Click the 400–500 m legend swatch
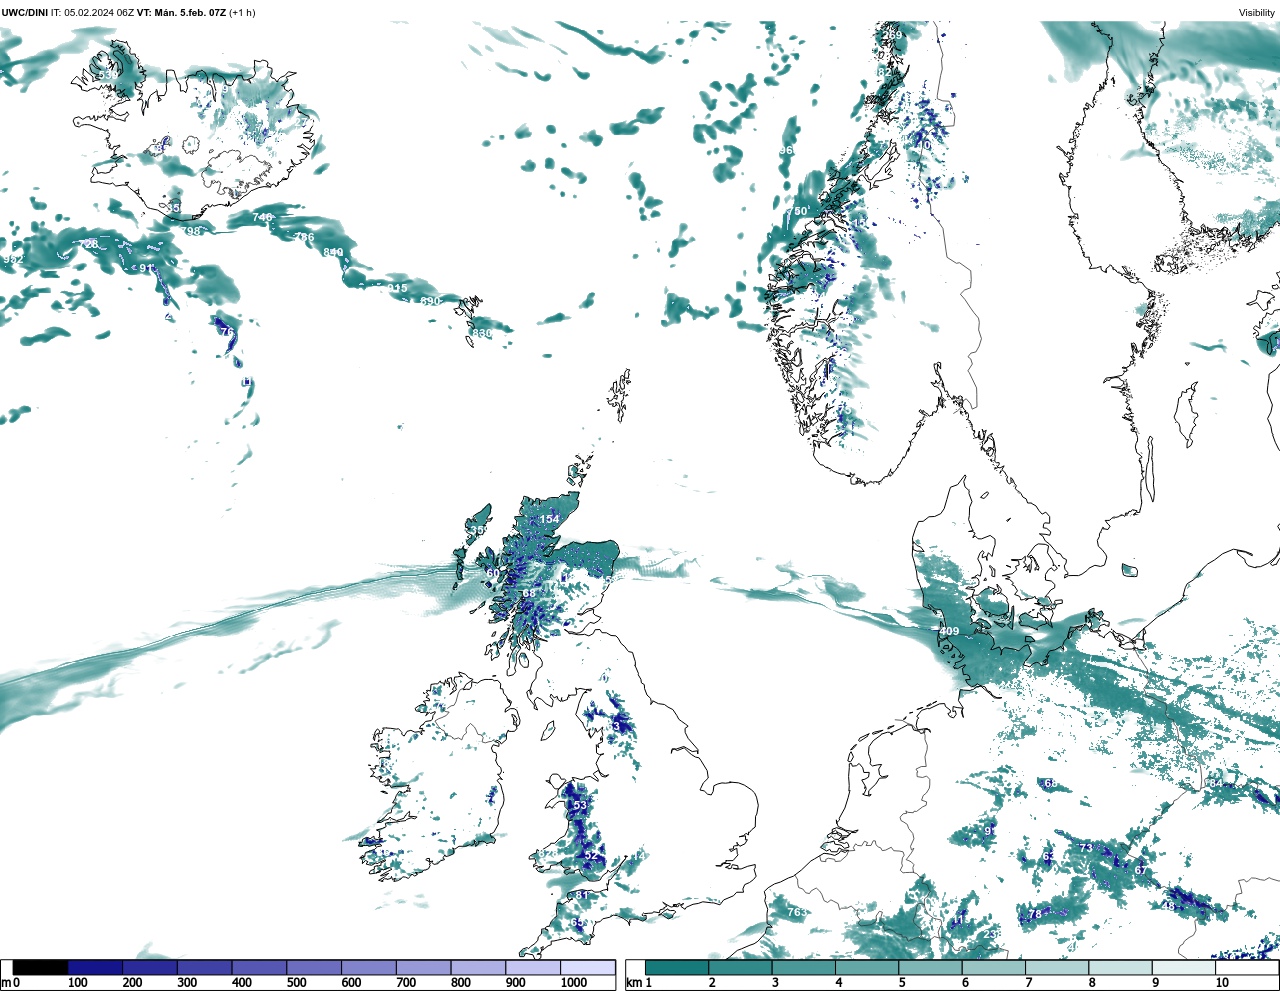 point(259,967)
